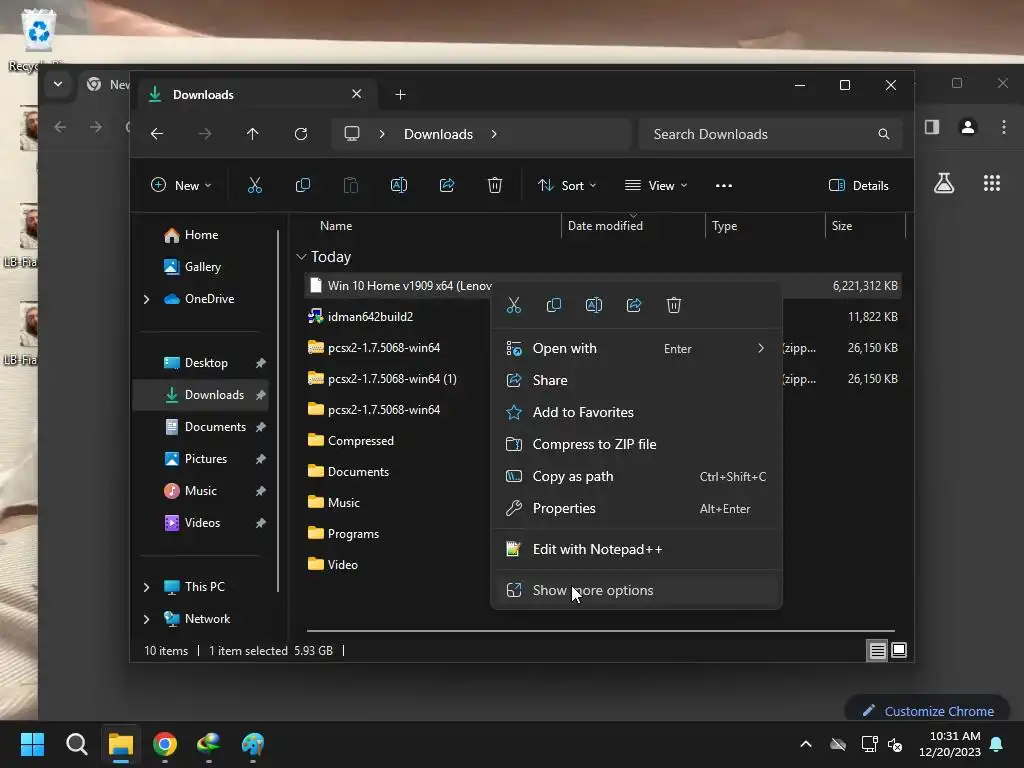The image size is (1024, 768).
Task: Open Chrome Labs flask icon
Action: (944, 183)
